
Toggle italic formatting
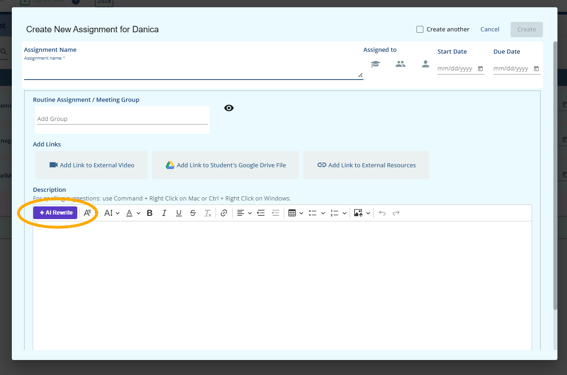(164, 213)
